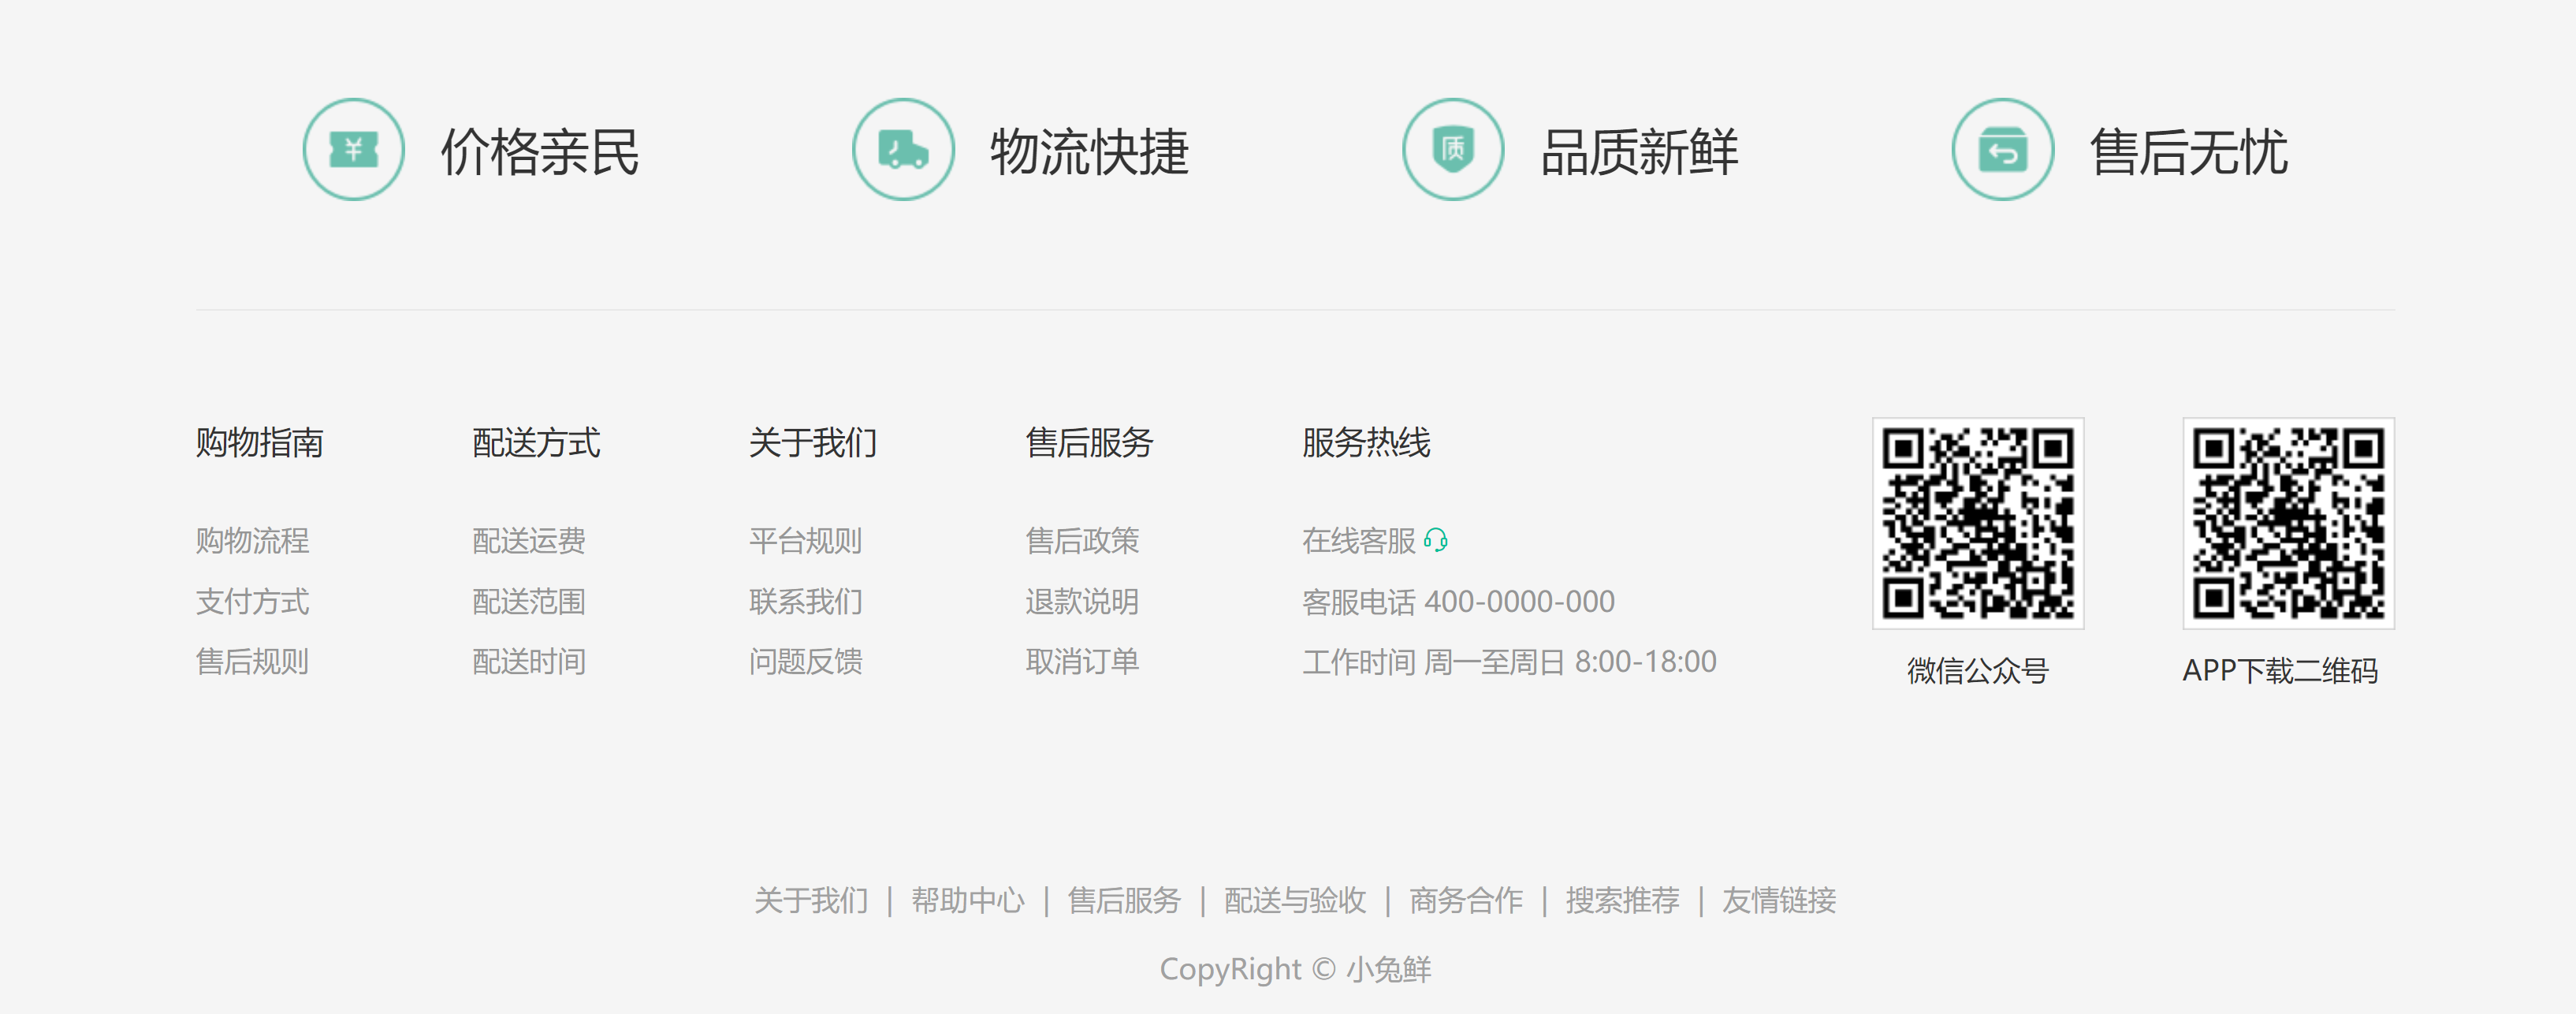The width and height of the screenshot is (2576, 1014).
Task: Open the 购物流程 link
Action: pos(252,541)
